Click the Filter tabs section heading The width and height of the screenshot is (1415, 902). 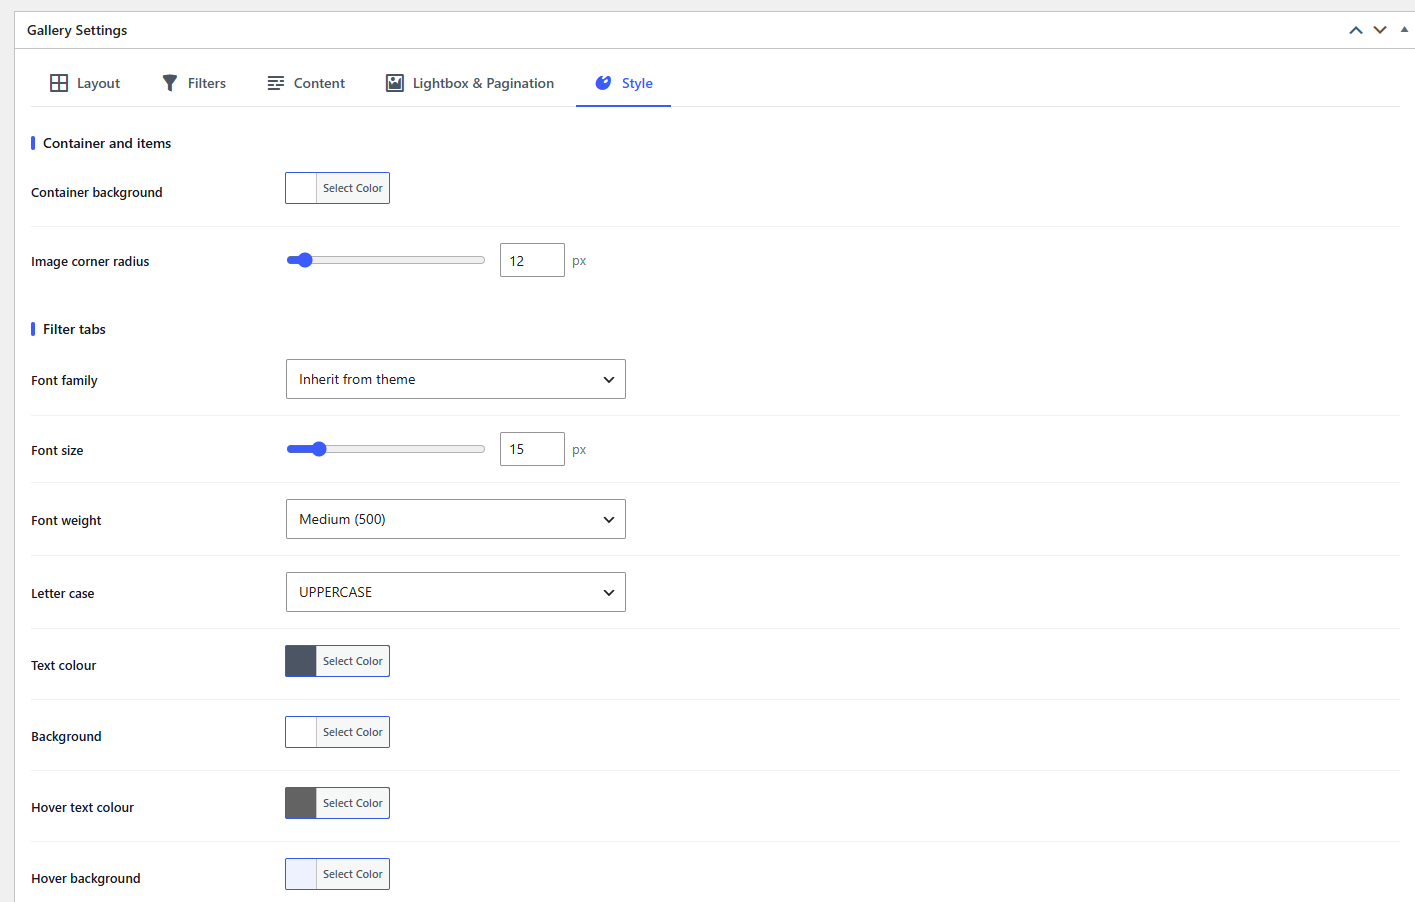point(74,329)
